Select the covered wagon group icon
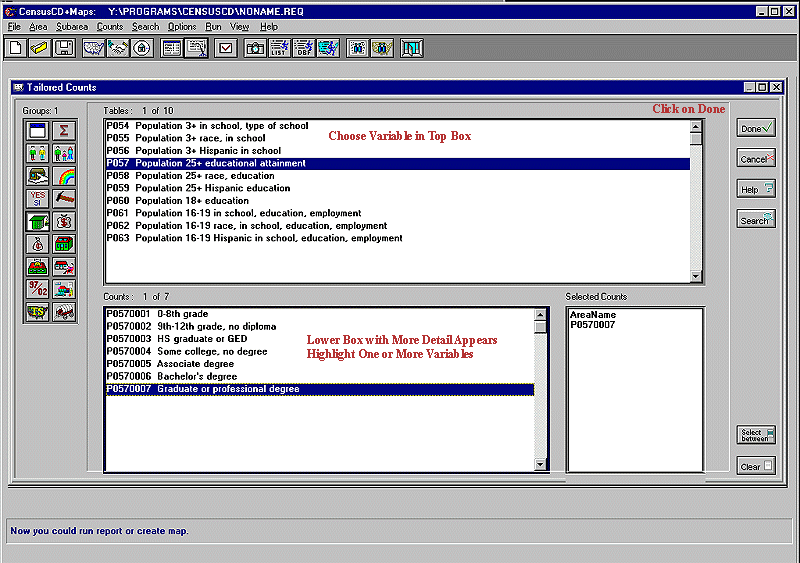 63,312
